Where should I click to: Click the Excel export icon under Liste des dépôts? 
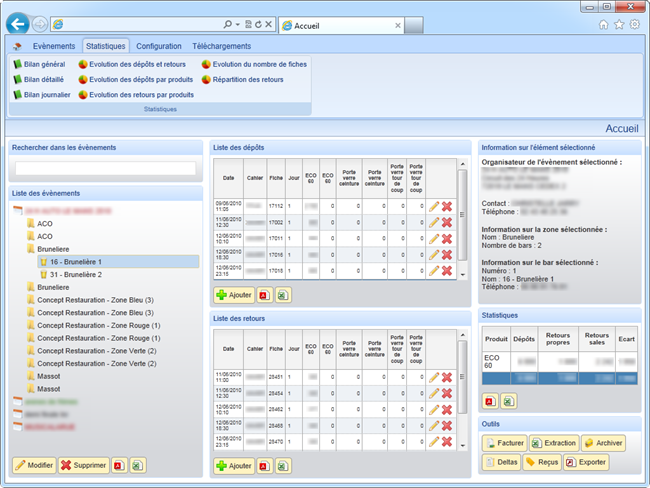pos(283,295)
